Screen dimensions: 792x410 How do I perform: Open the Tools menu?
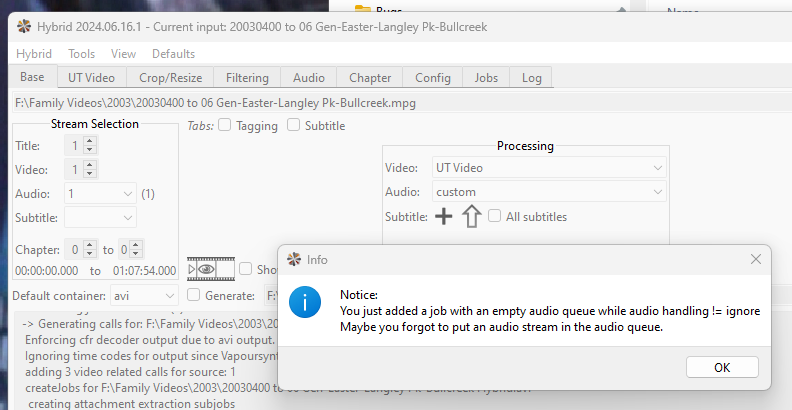82,54
